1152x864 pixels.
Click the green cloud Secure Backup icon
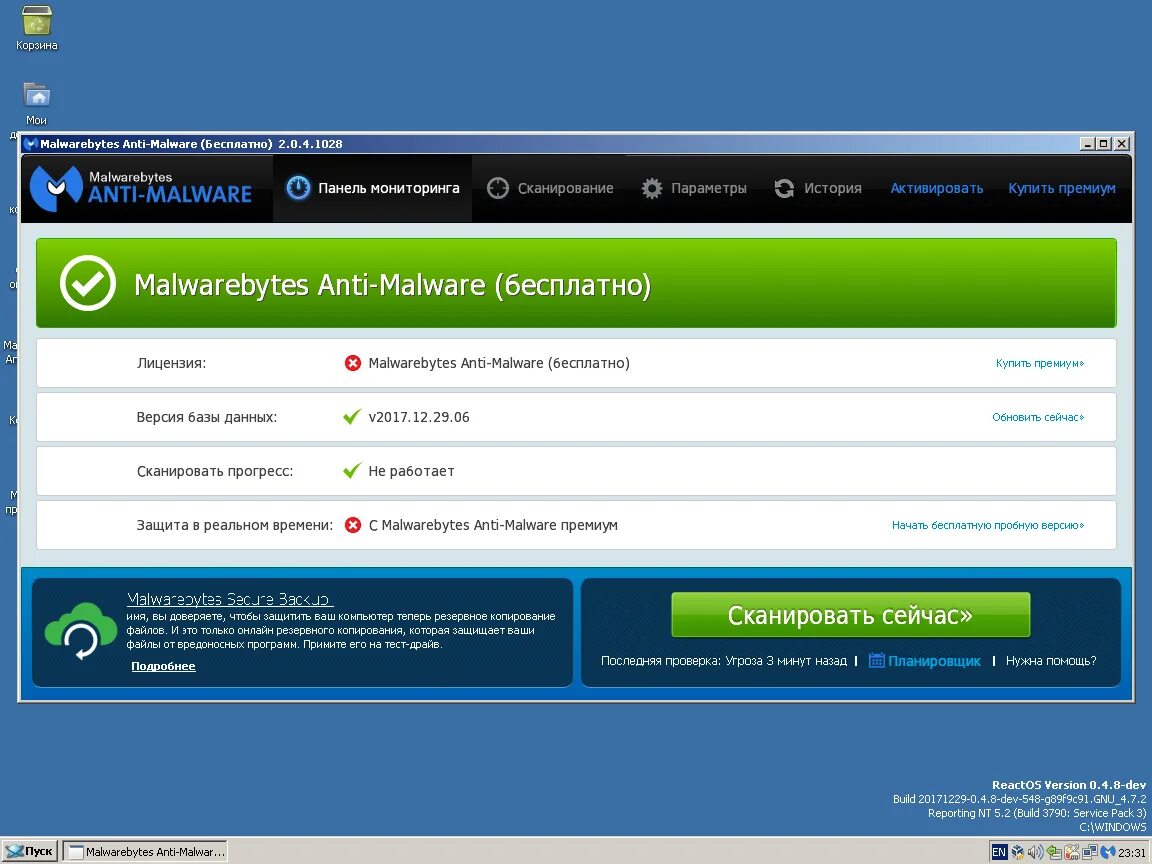tap(81, 631)
